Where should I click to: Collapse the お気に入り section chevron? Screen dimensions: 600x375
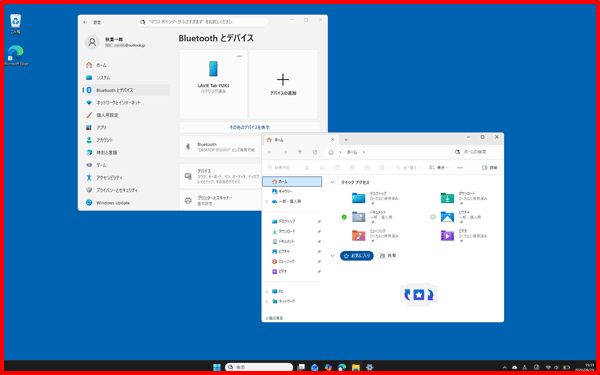(x=333, y=256)
